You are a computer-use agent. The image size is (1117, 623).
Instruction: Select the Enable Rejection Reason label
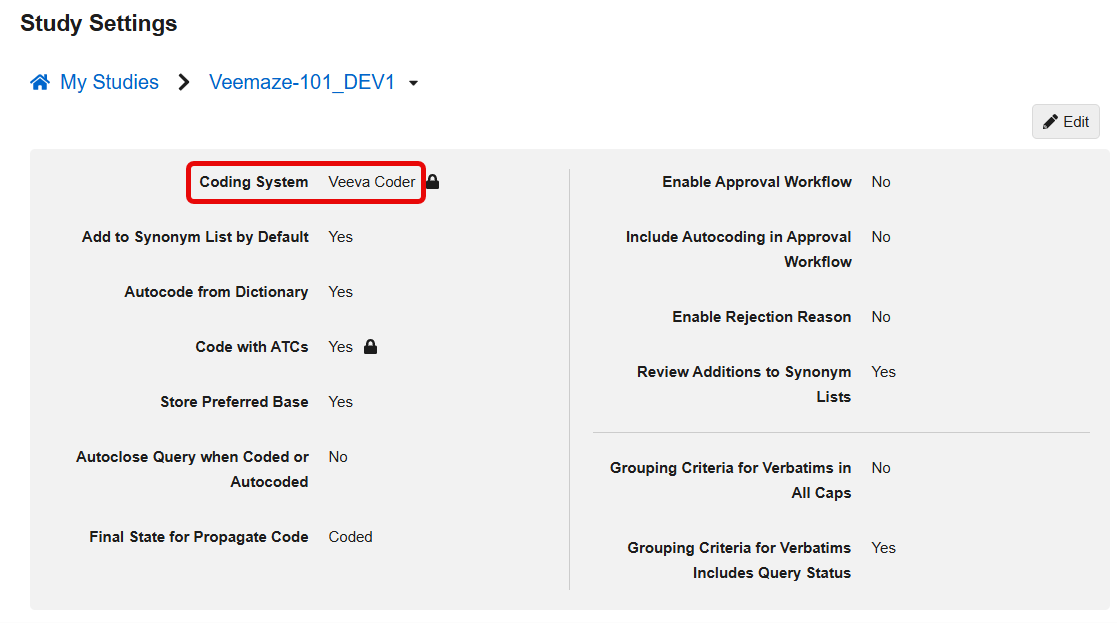tap(761, 317)
